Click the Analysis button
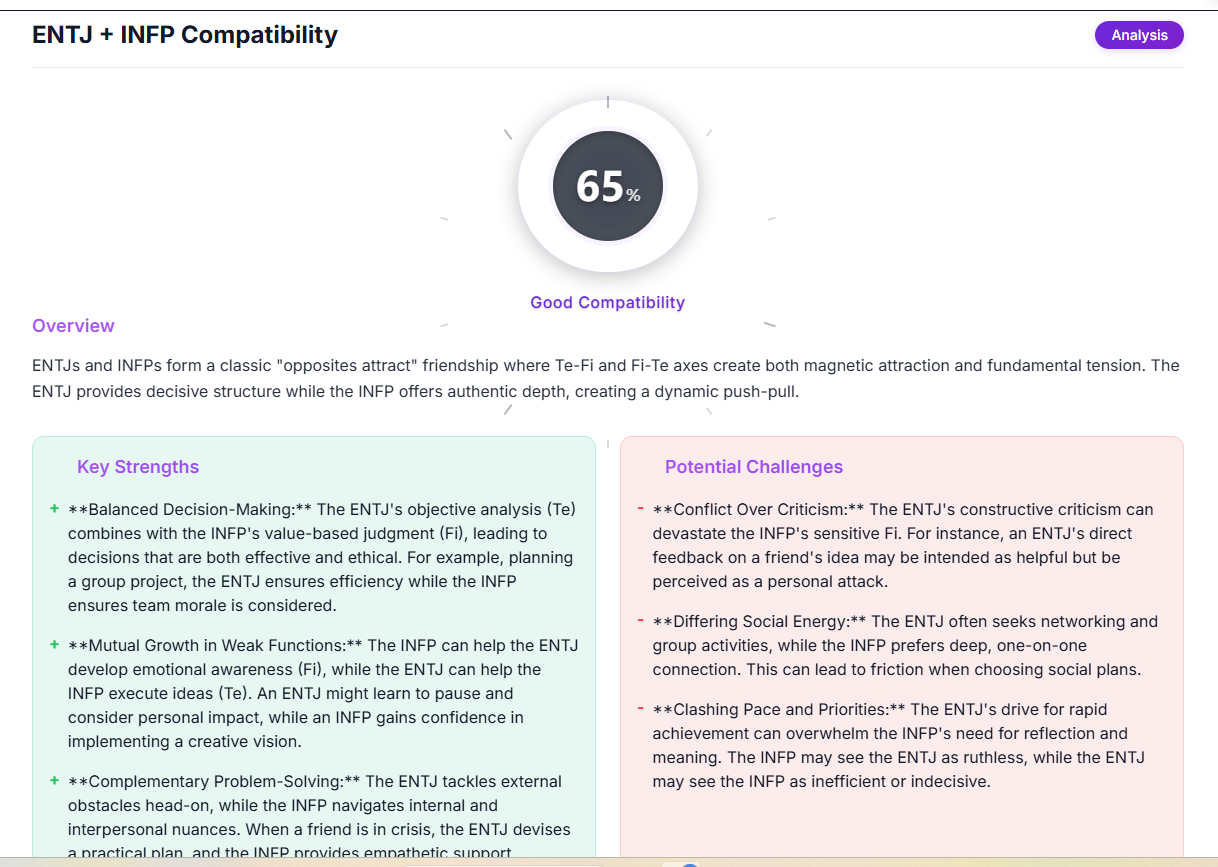The width and height of the screenshot is (1218, 867). (1139, 35)
